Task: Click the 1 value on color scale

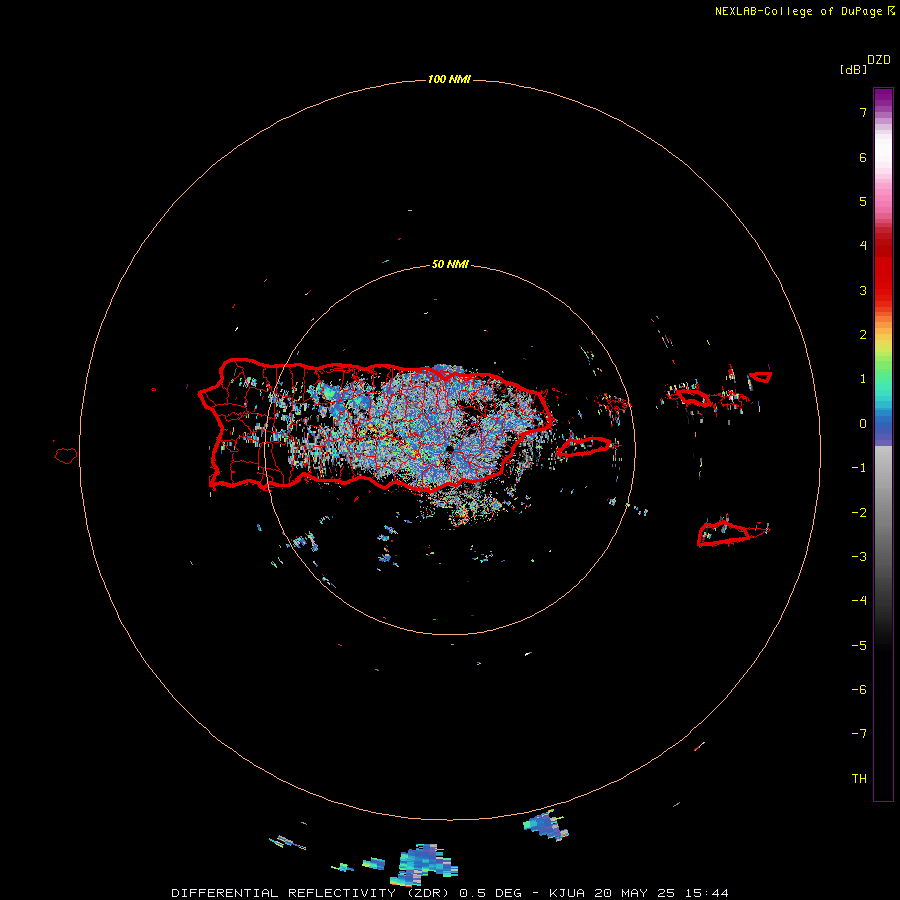Action: (x=863, y=379)
